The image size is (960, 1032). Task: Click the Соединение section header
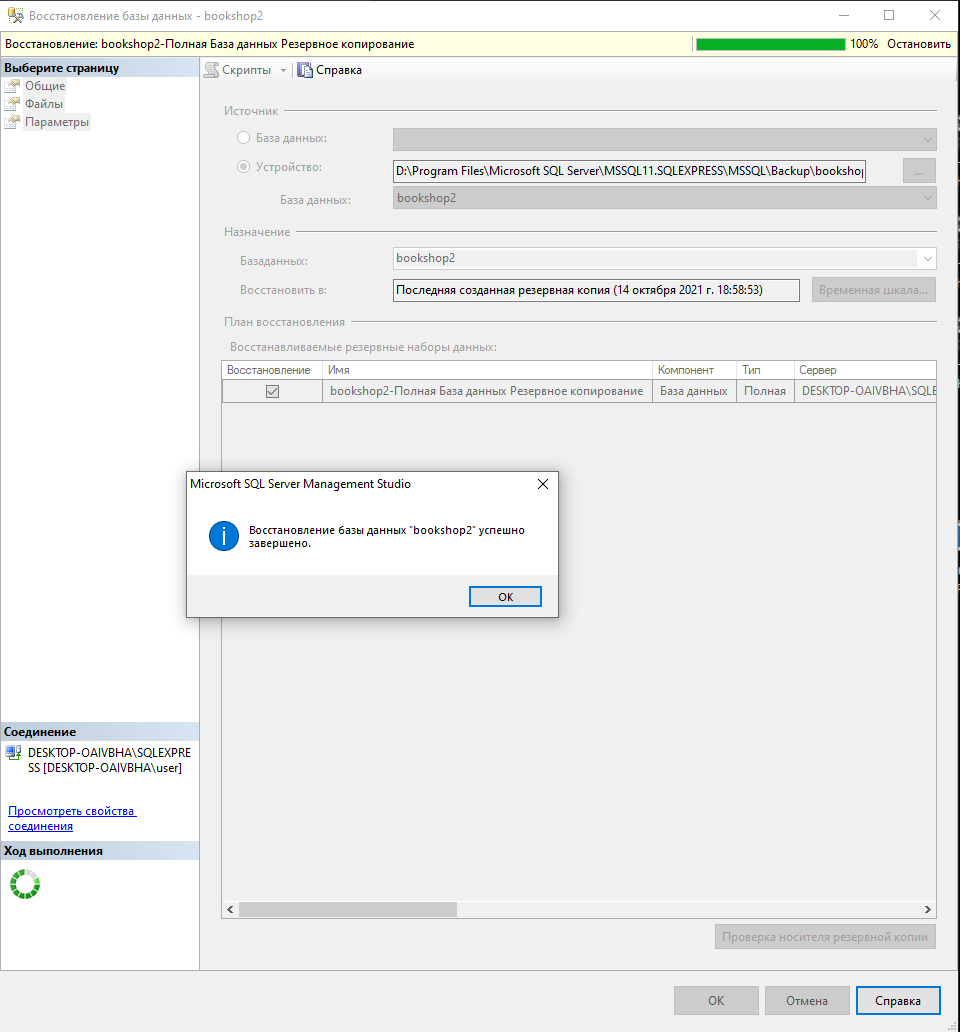(x=99, y=732)
